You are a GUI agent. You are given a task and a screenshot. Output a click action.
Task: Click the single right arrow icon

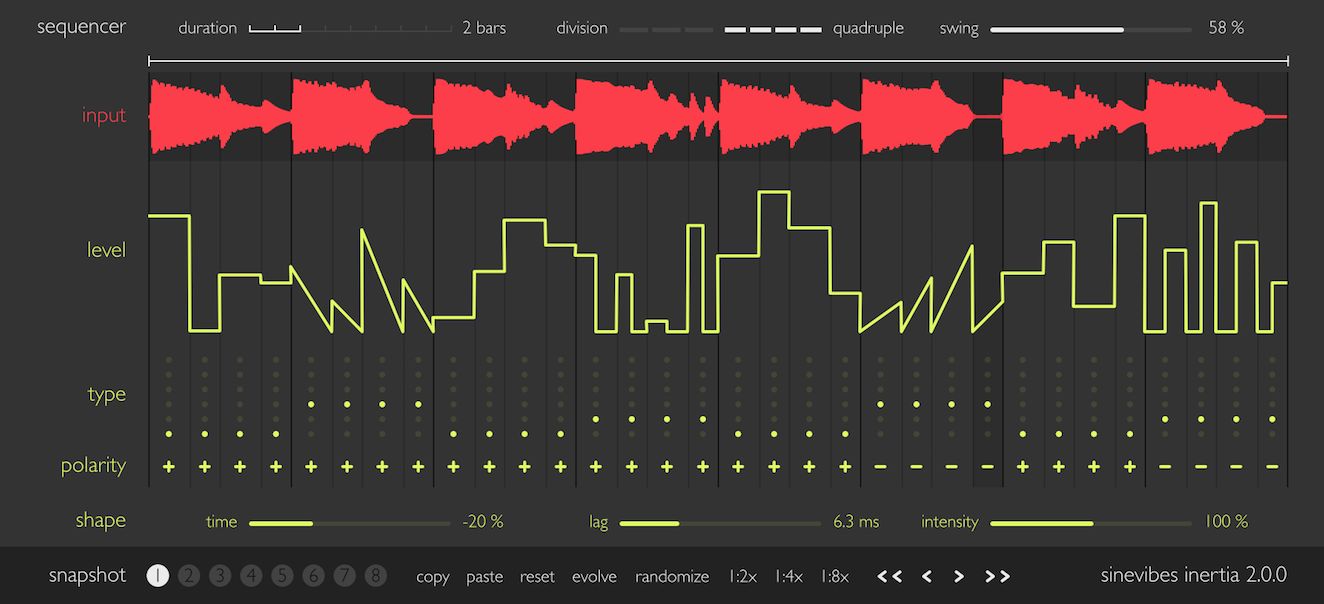(959, 576)
